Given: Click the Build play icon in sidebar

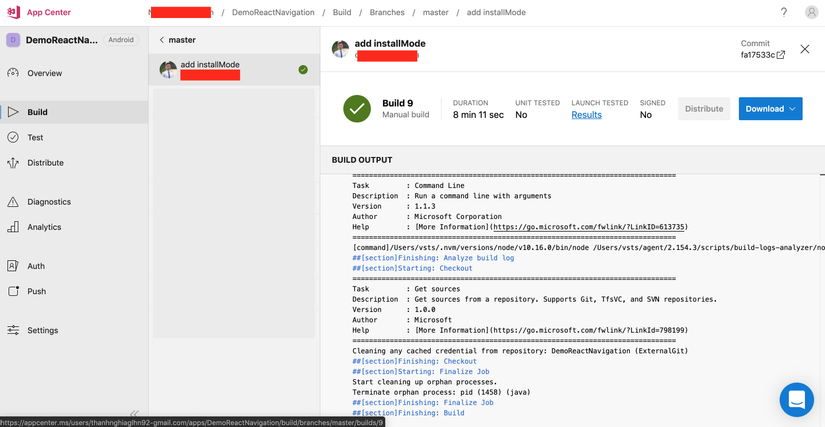Looking at the screenshot, I should click(x=13, y=112).
